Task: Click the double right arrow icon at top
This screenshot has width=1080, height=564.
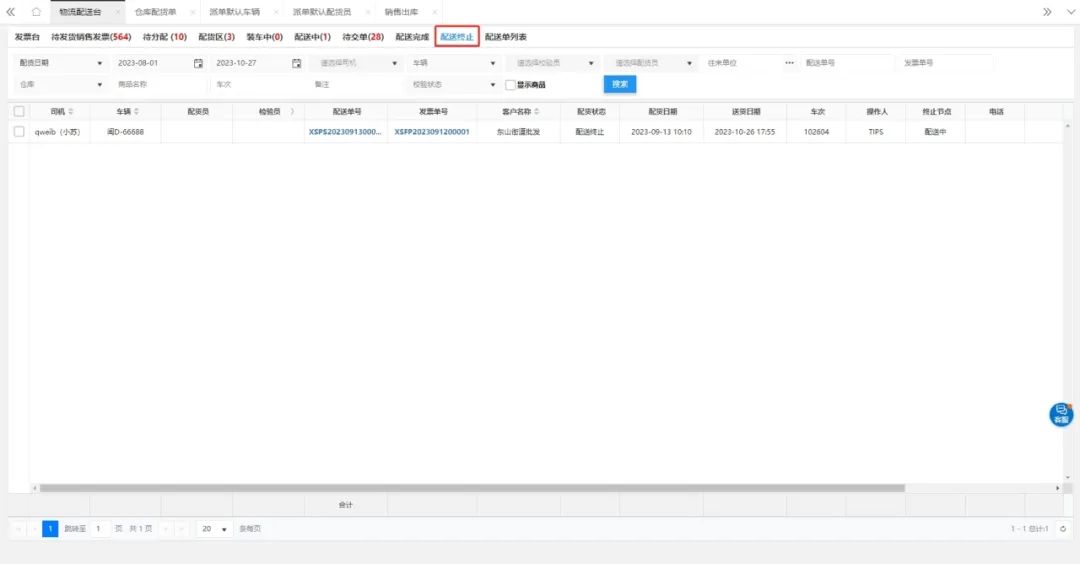Action: tap(1047, 12)
